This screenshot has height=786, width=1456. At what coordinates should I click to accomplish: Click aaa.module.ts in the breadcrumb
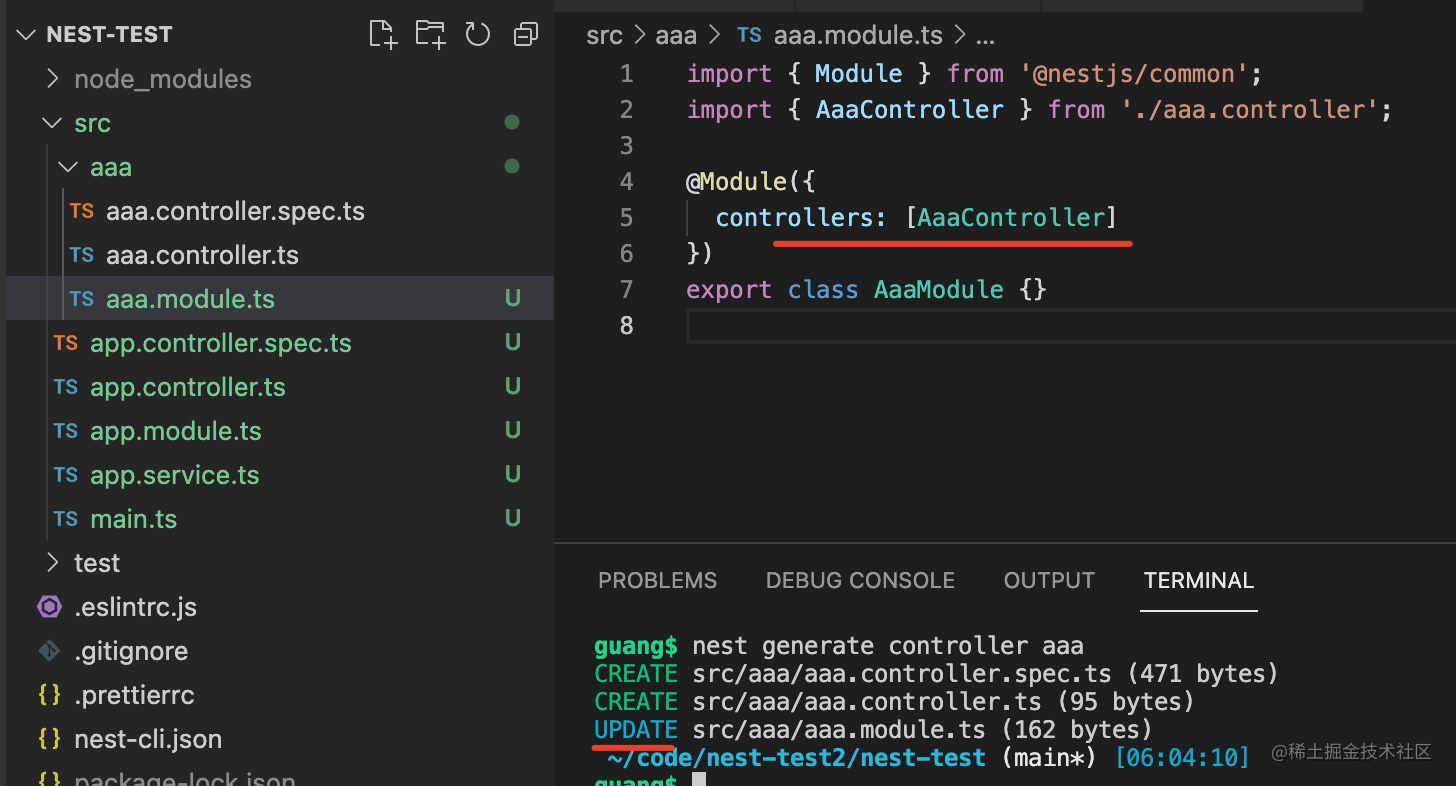tap(858, 36)
